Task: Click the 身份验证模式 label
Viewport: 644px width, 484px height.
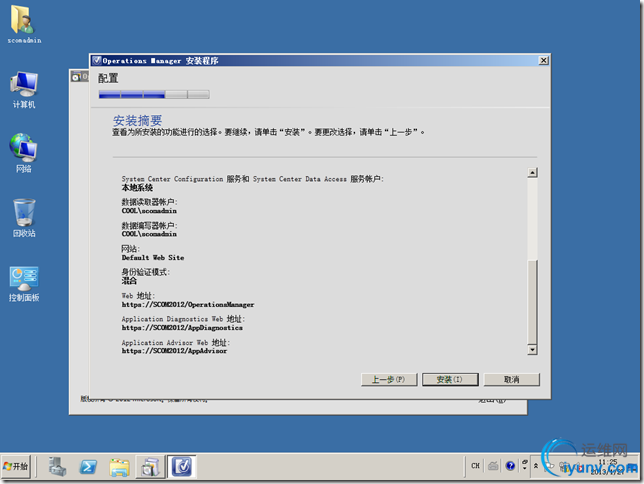Action: point(145,272)
